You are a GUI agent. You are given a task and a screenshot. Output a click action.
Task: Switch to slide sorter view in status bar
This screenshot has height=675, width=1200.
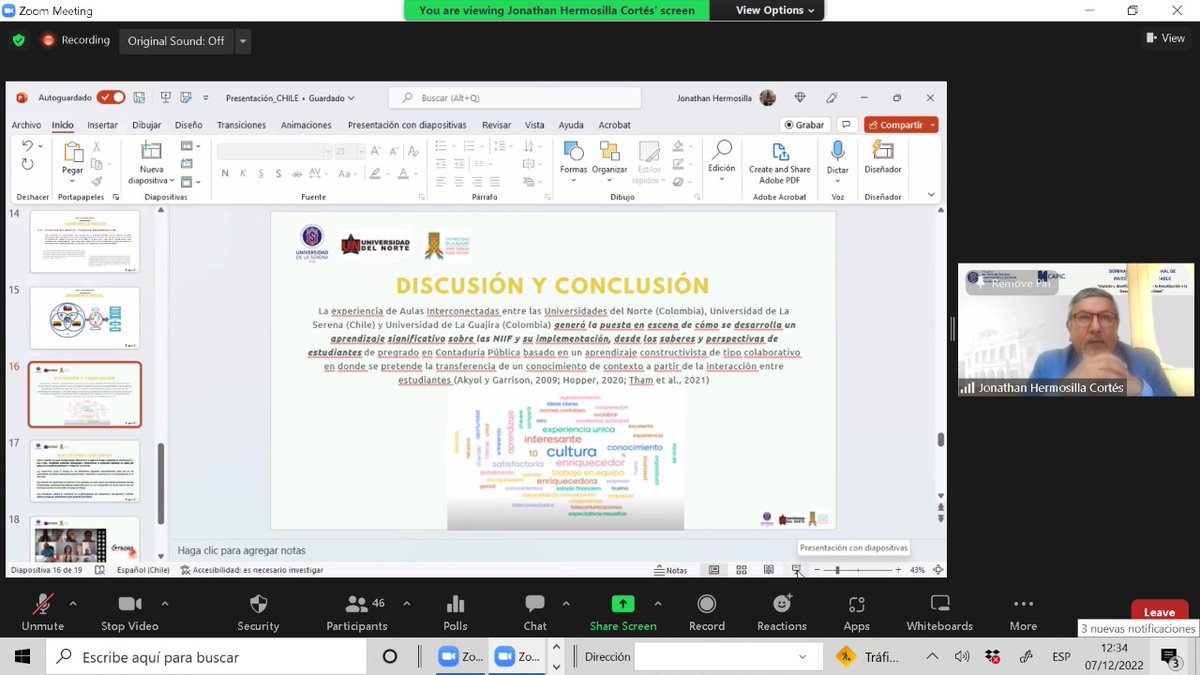tap(741, 570)
